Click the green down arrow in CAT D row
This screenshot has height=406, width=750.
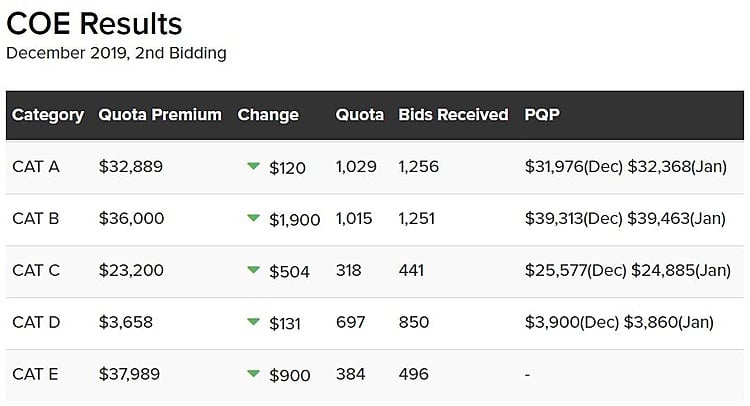[x=254, y=321]
